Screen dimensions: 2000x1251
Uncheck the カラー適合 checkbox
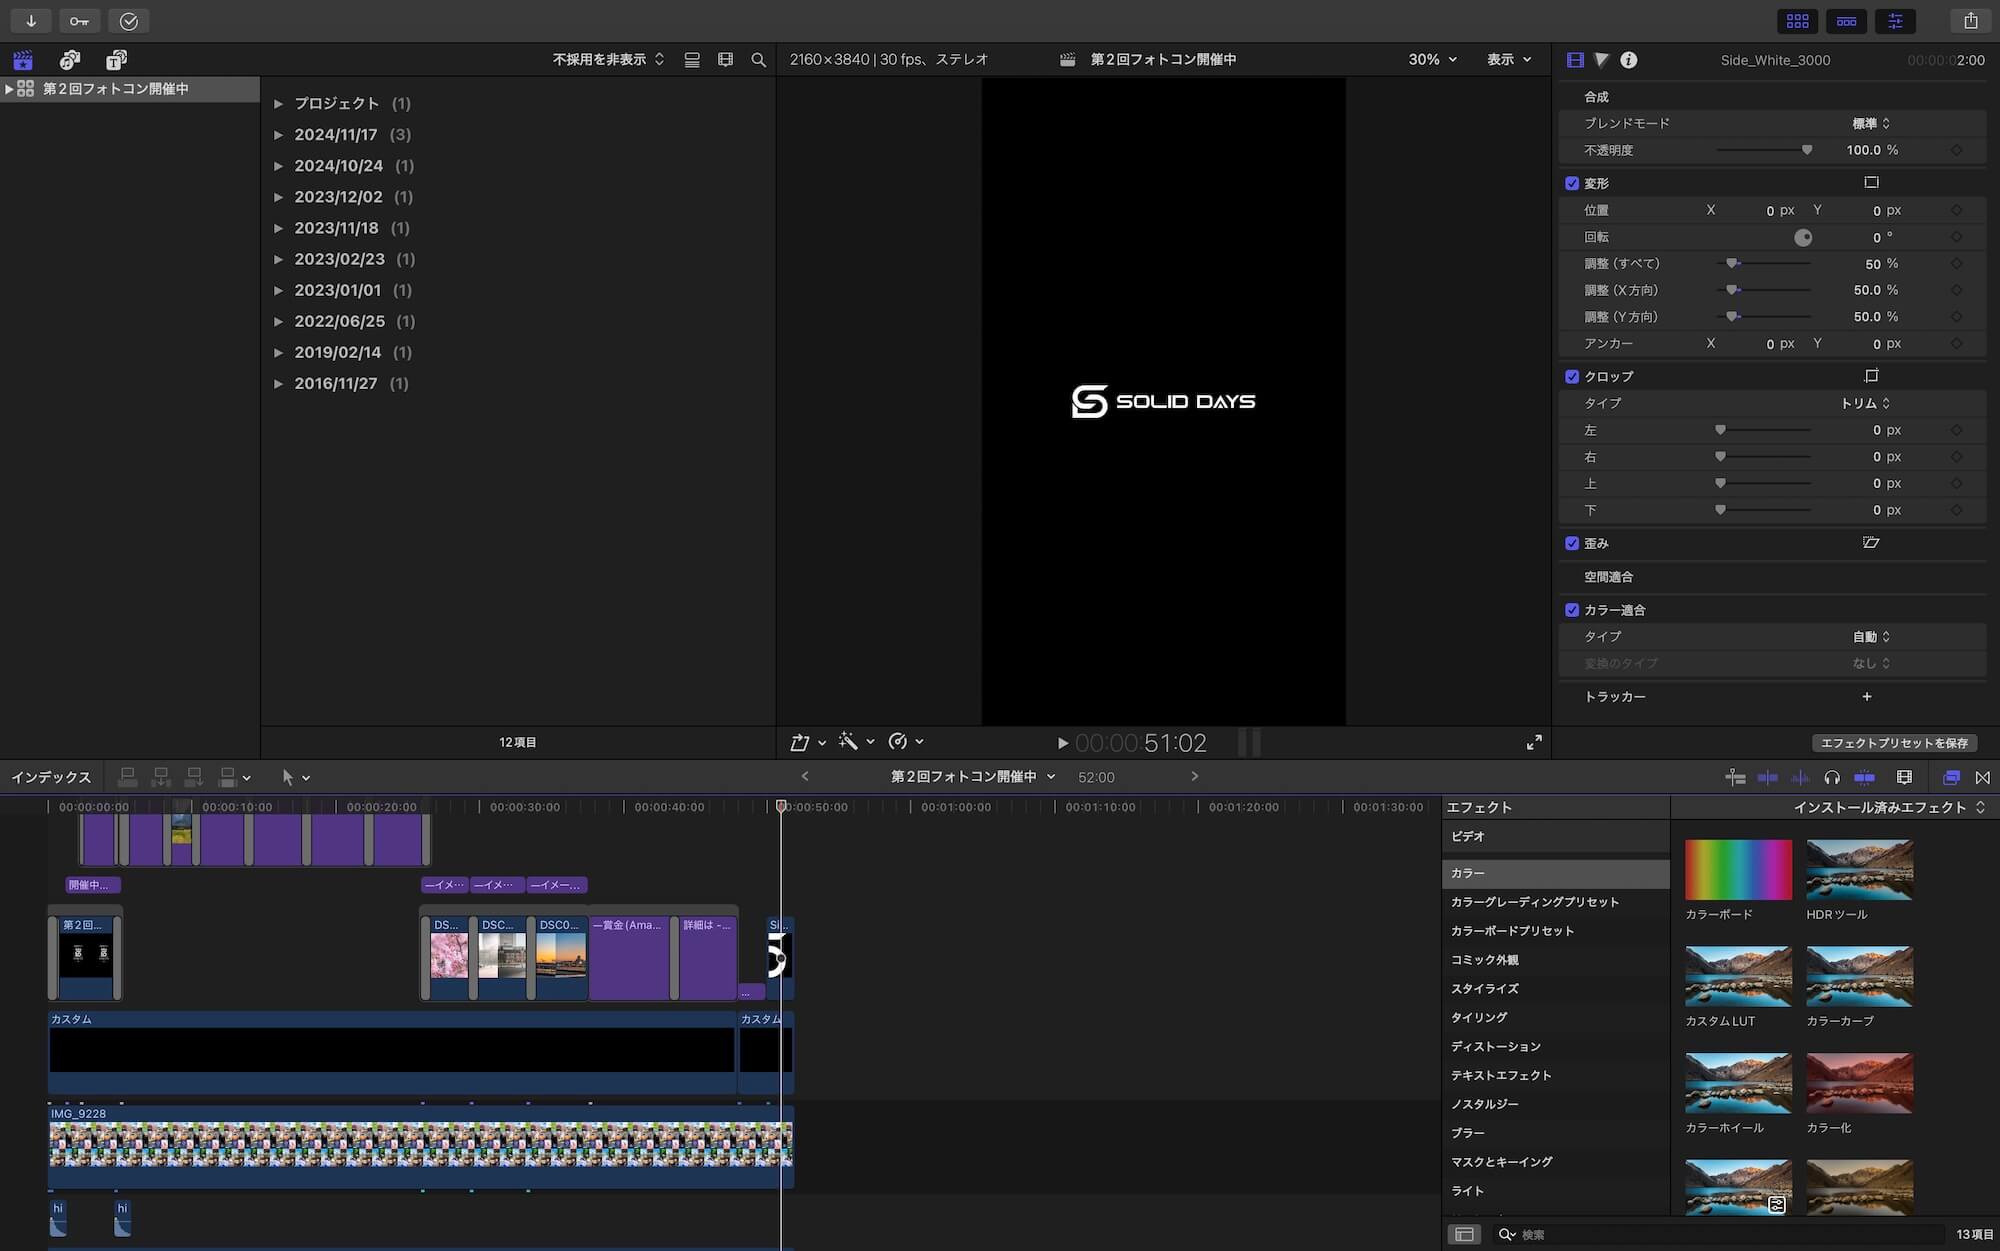[x=1572, y=610]
